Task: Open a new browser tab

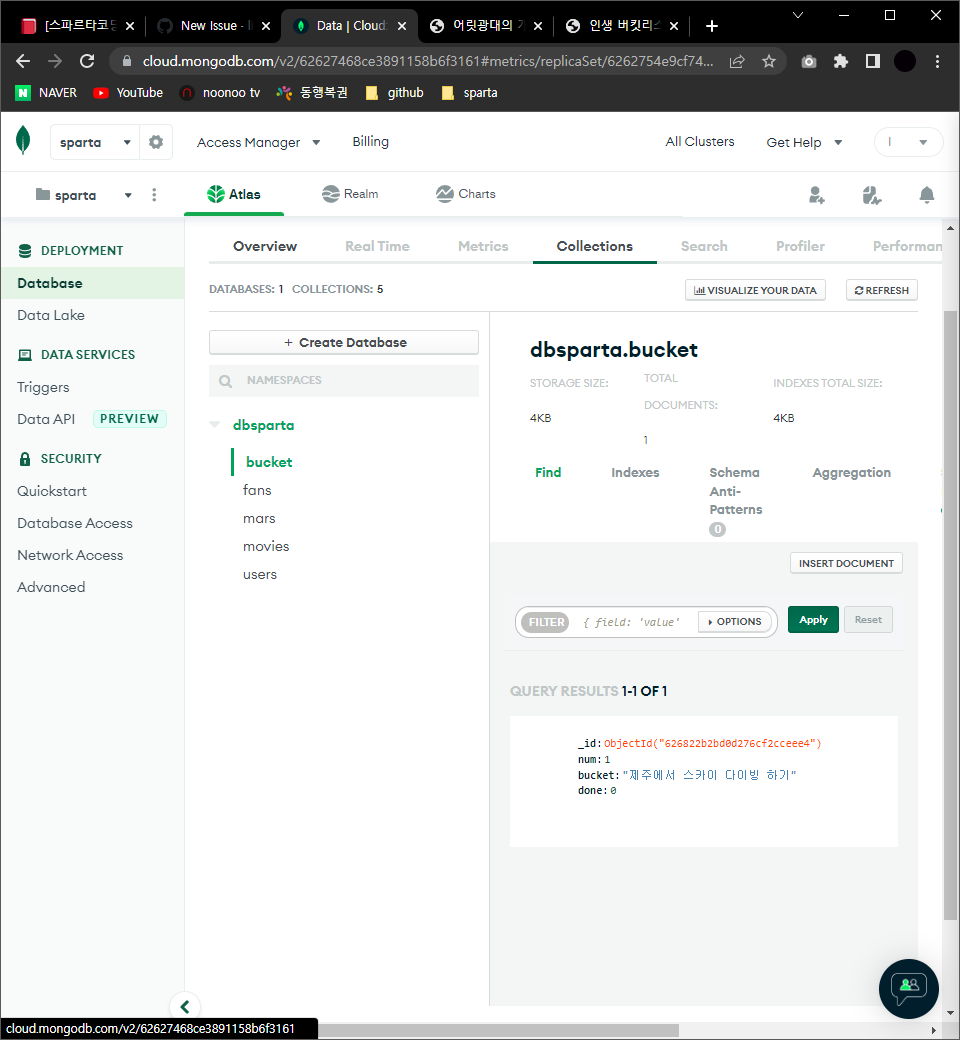Action: [712, 26]
